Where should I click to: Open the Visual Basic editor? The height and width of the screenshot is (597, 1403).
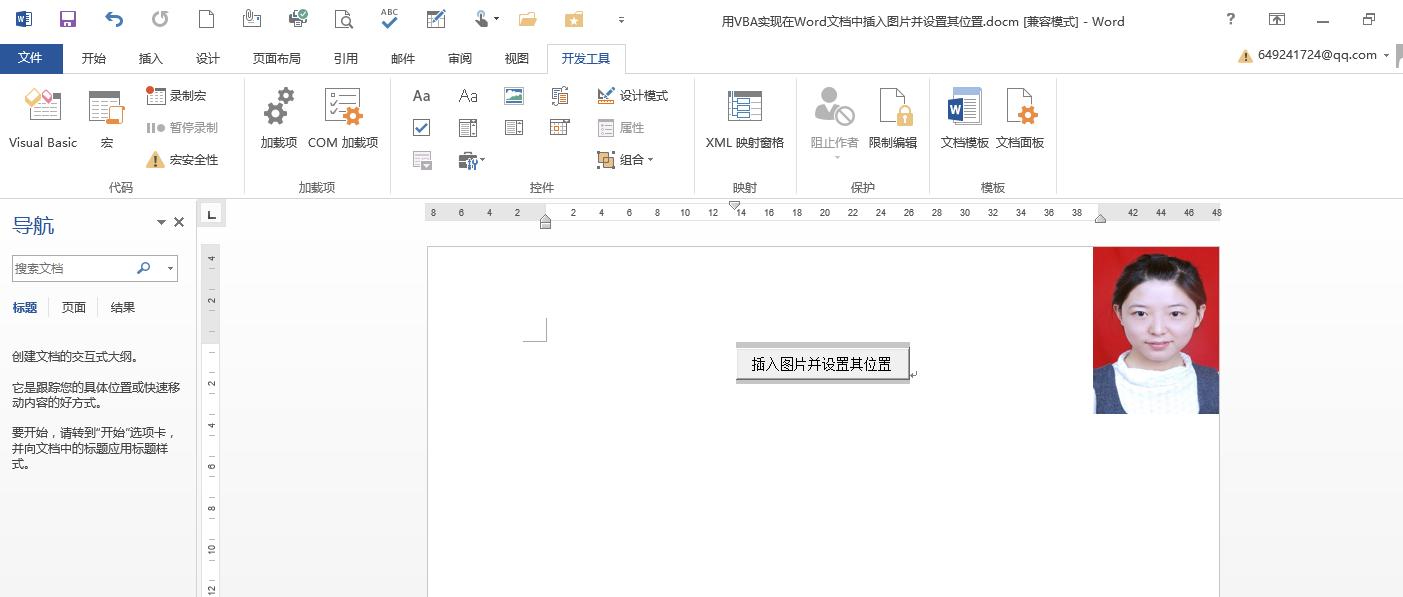click(42, 117)
